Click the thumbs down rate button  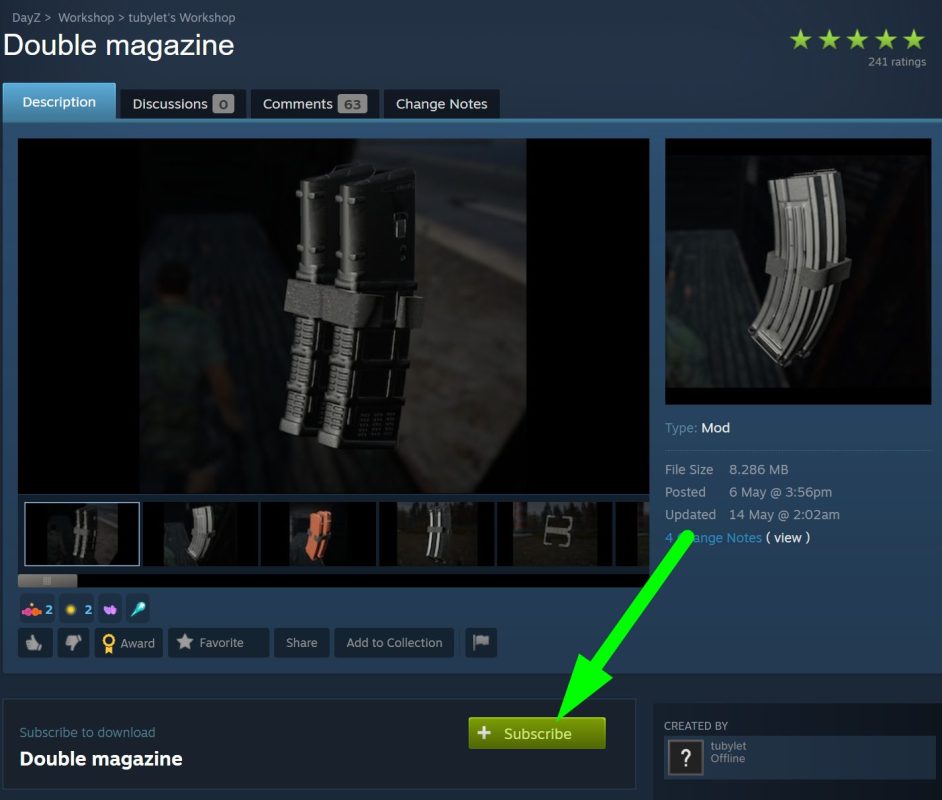[73, 643]
